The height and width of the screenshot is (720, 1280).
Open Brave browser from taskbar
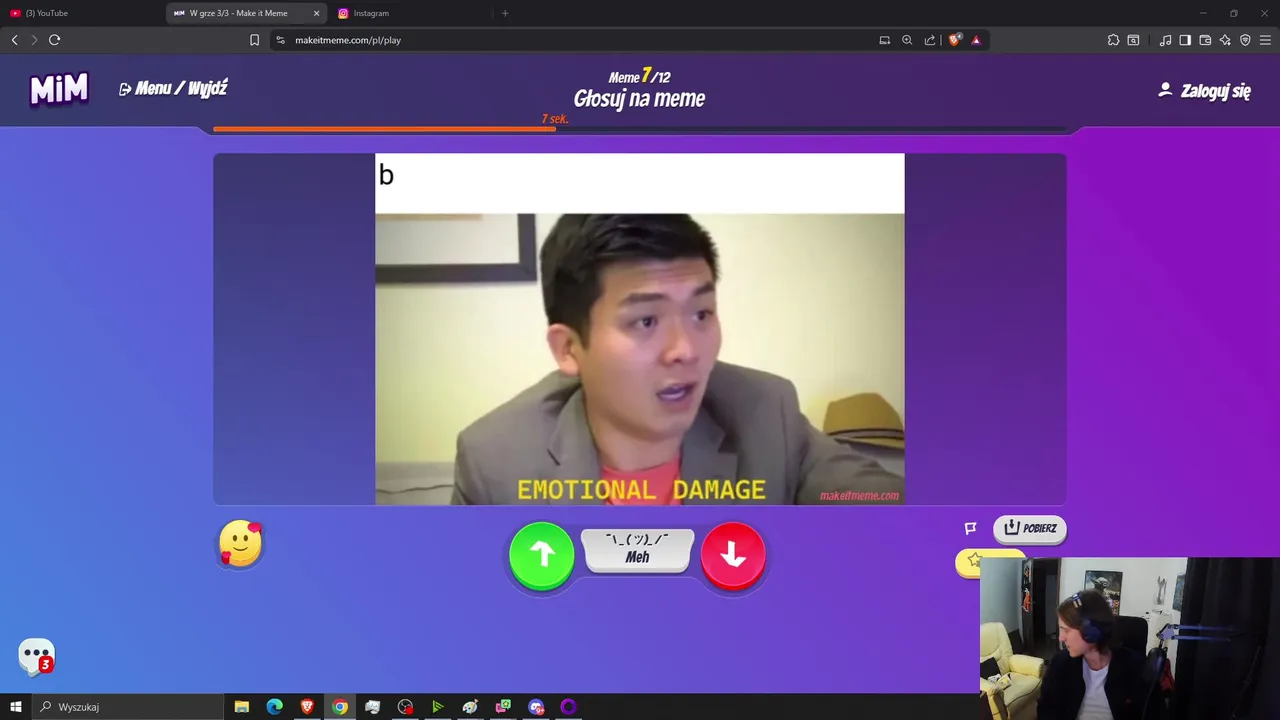click(x=307, y=707)
